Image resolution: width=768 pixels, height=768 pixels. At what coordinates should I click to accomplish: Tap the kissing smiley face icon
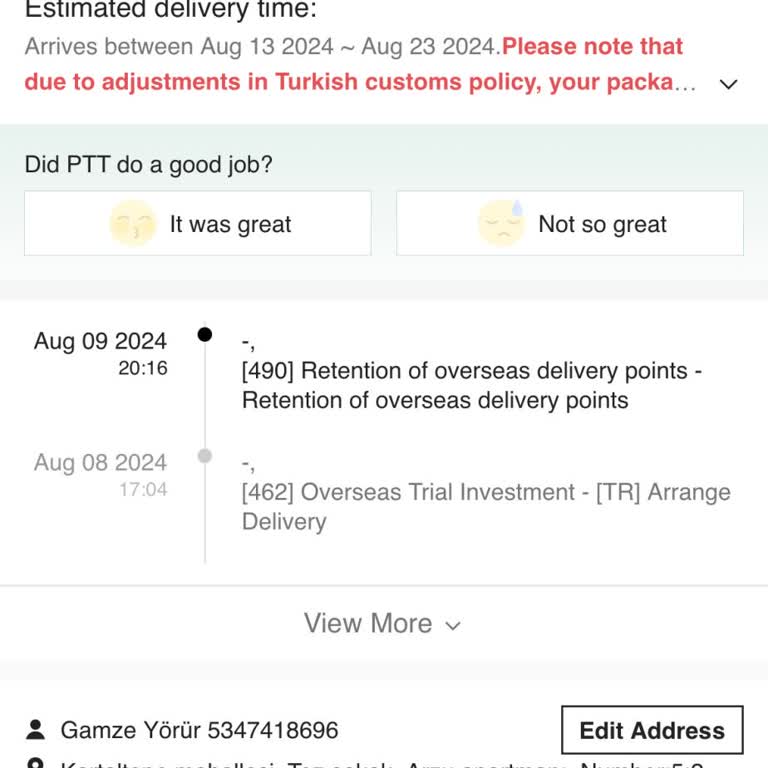(132, 223)
